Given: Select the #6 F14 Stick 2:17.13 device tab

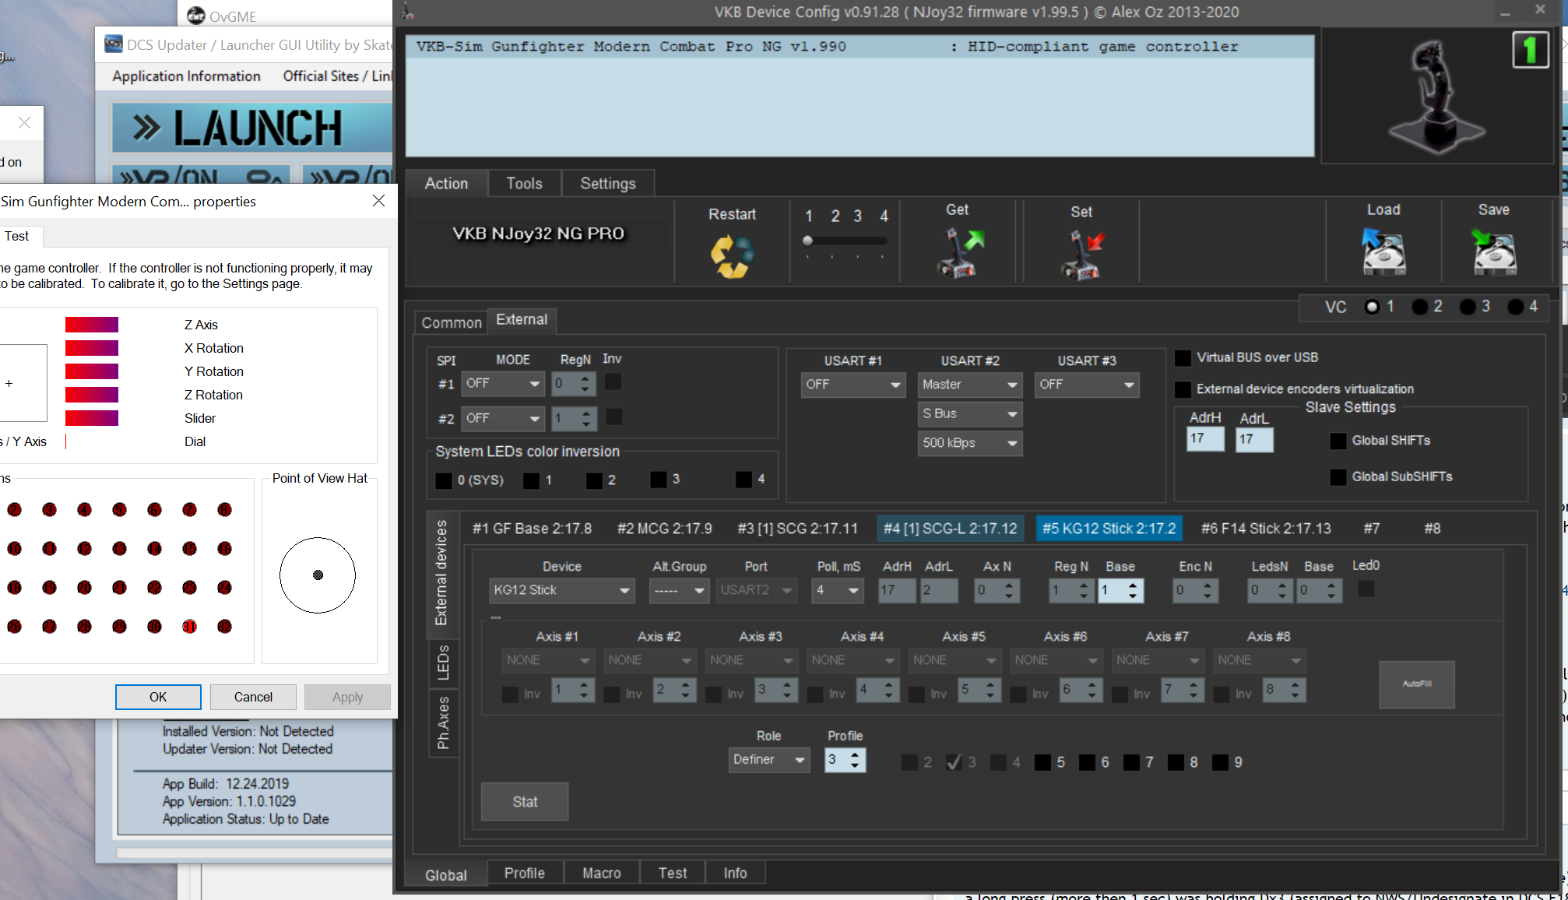Looking at the screenshot, I should pos(1266,528).
